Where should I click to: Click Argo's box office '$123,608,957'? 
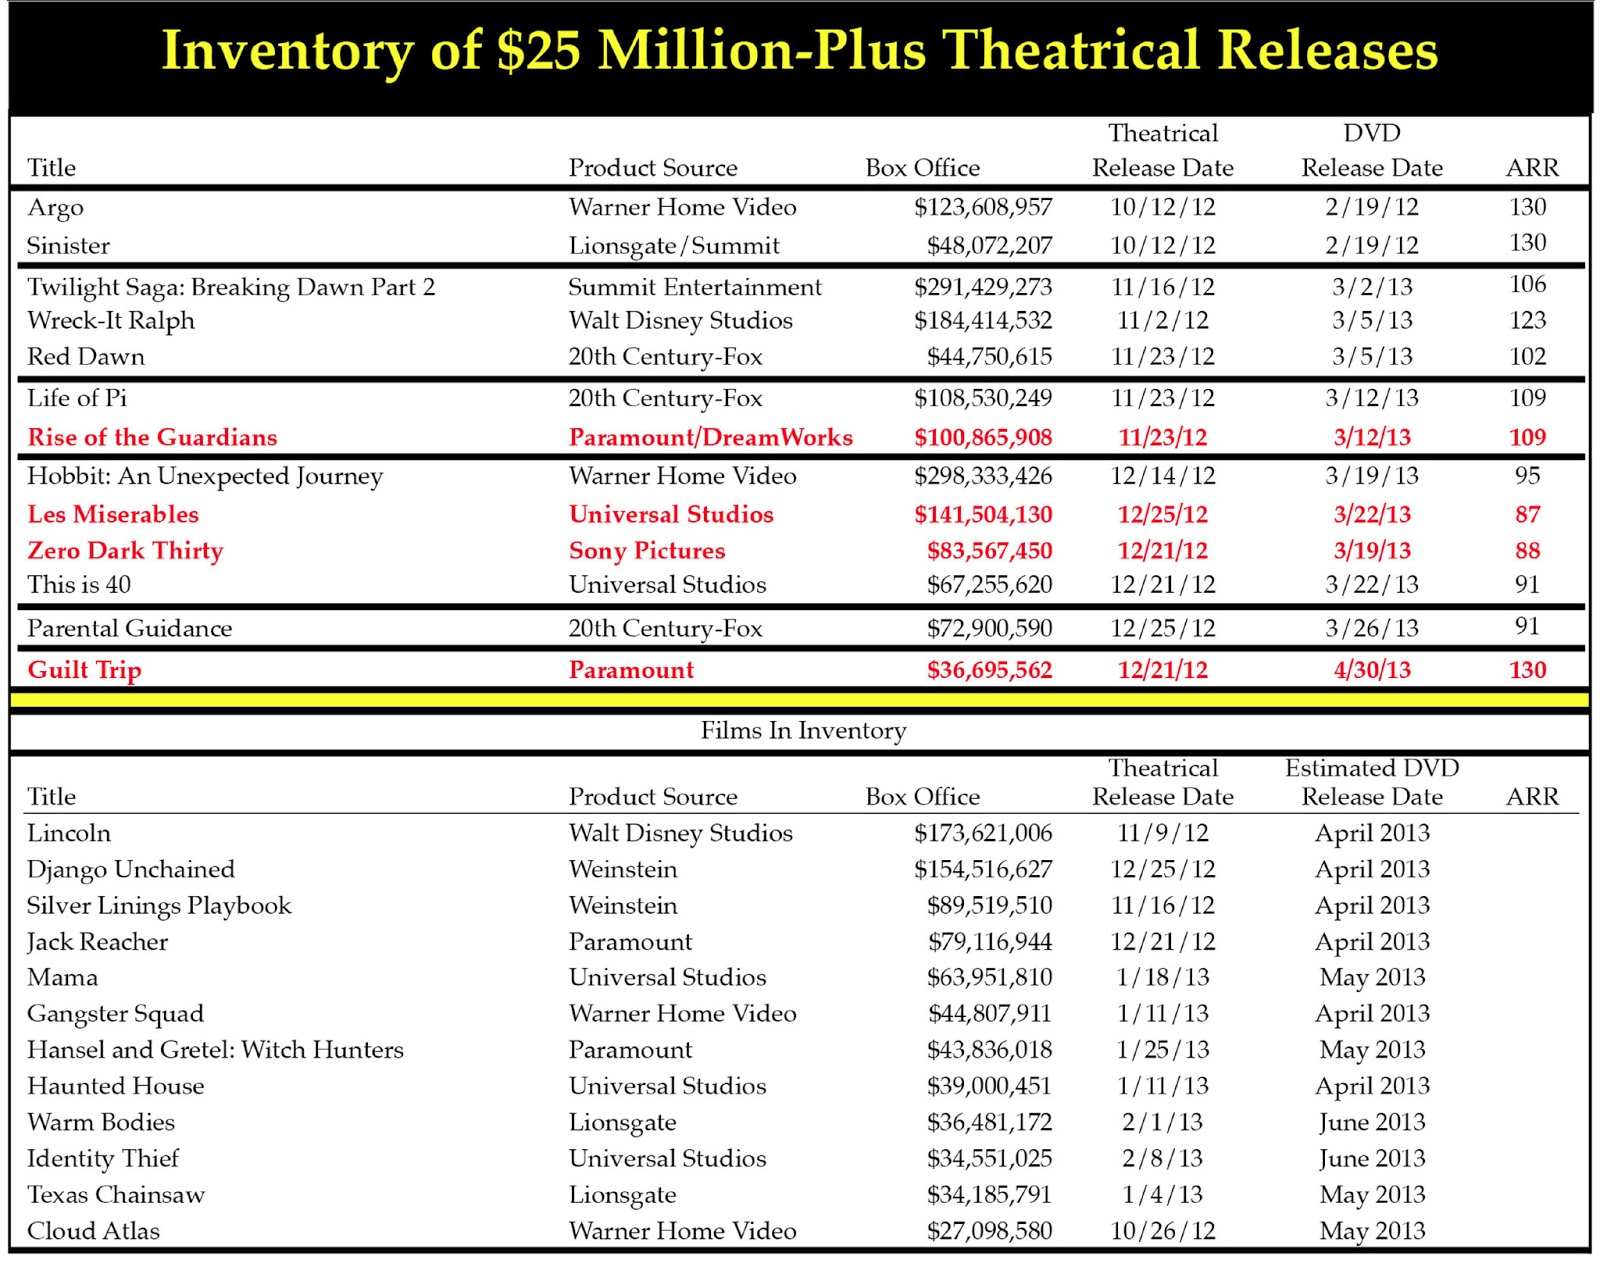(x=983, y=207)
